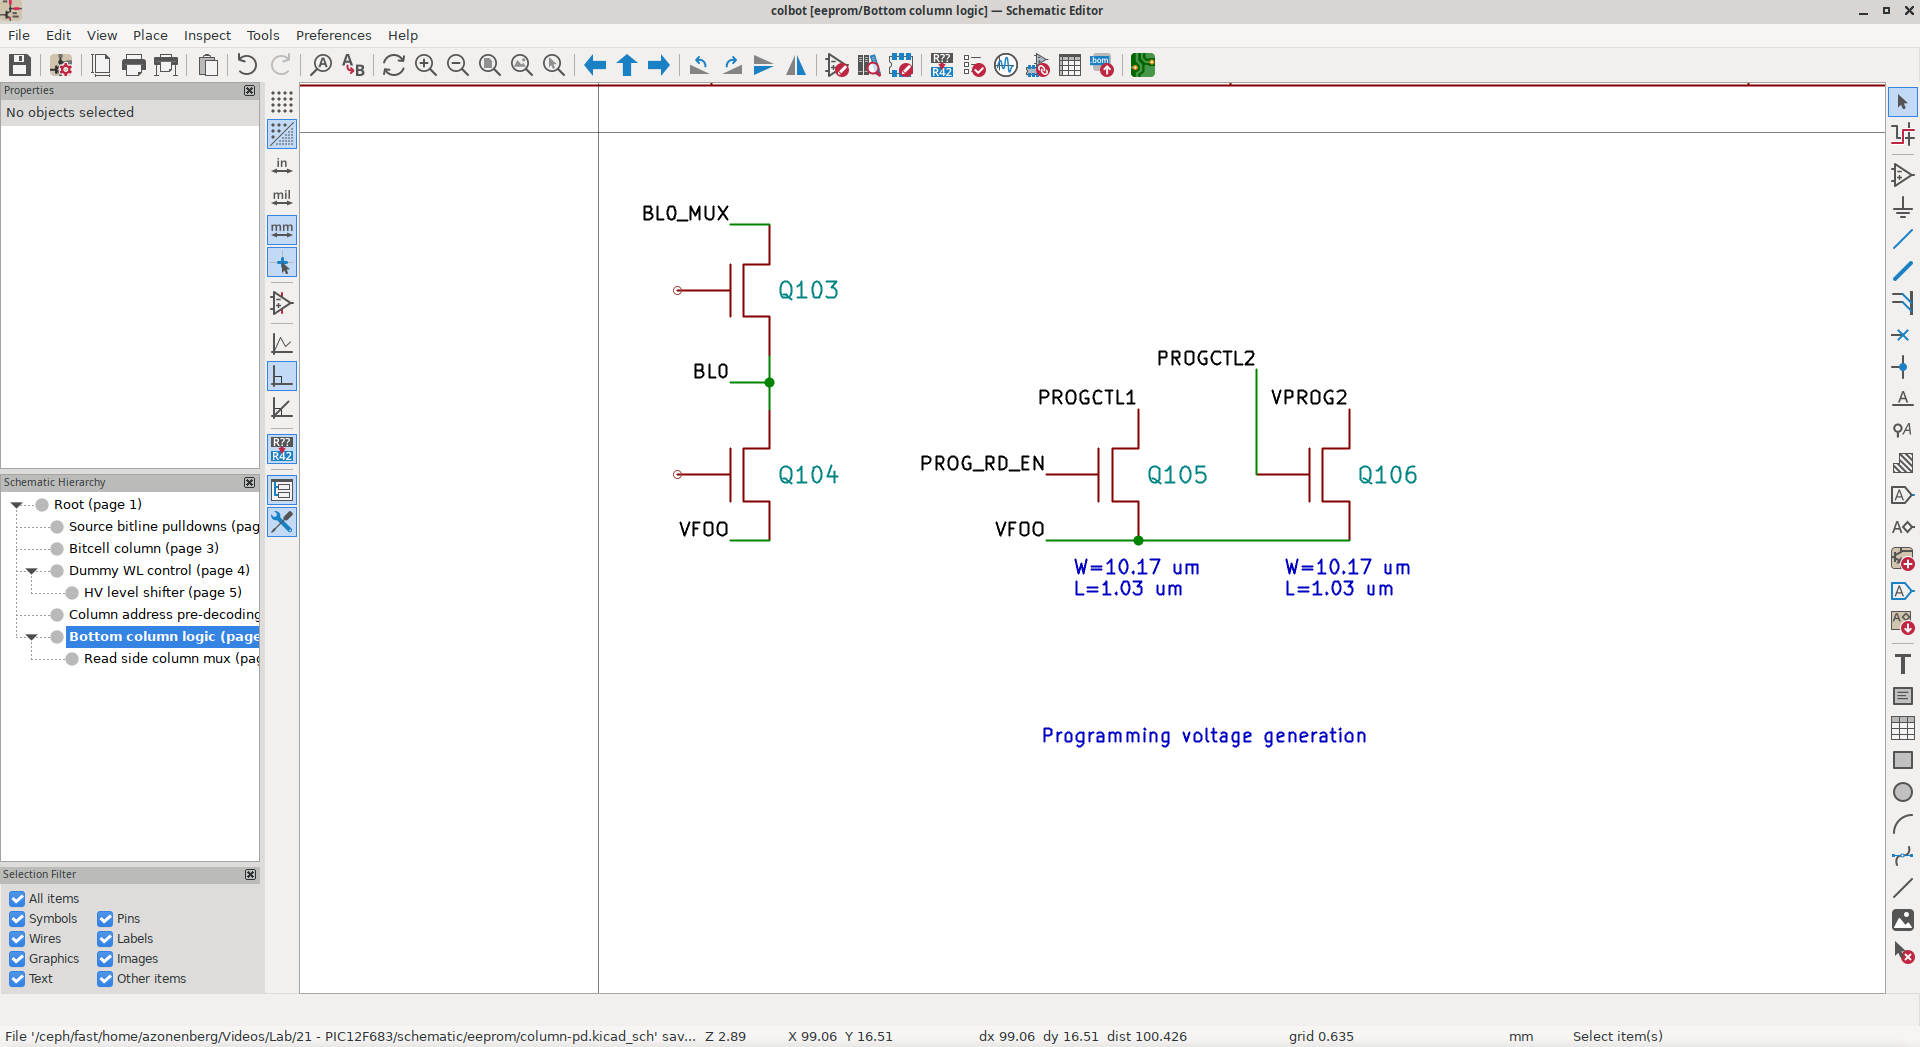Toggle the Labels selection filter checkbox
Image resolution: width=1920 pixels, height=1047 pixels.
point(105,939)
